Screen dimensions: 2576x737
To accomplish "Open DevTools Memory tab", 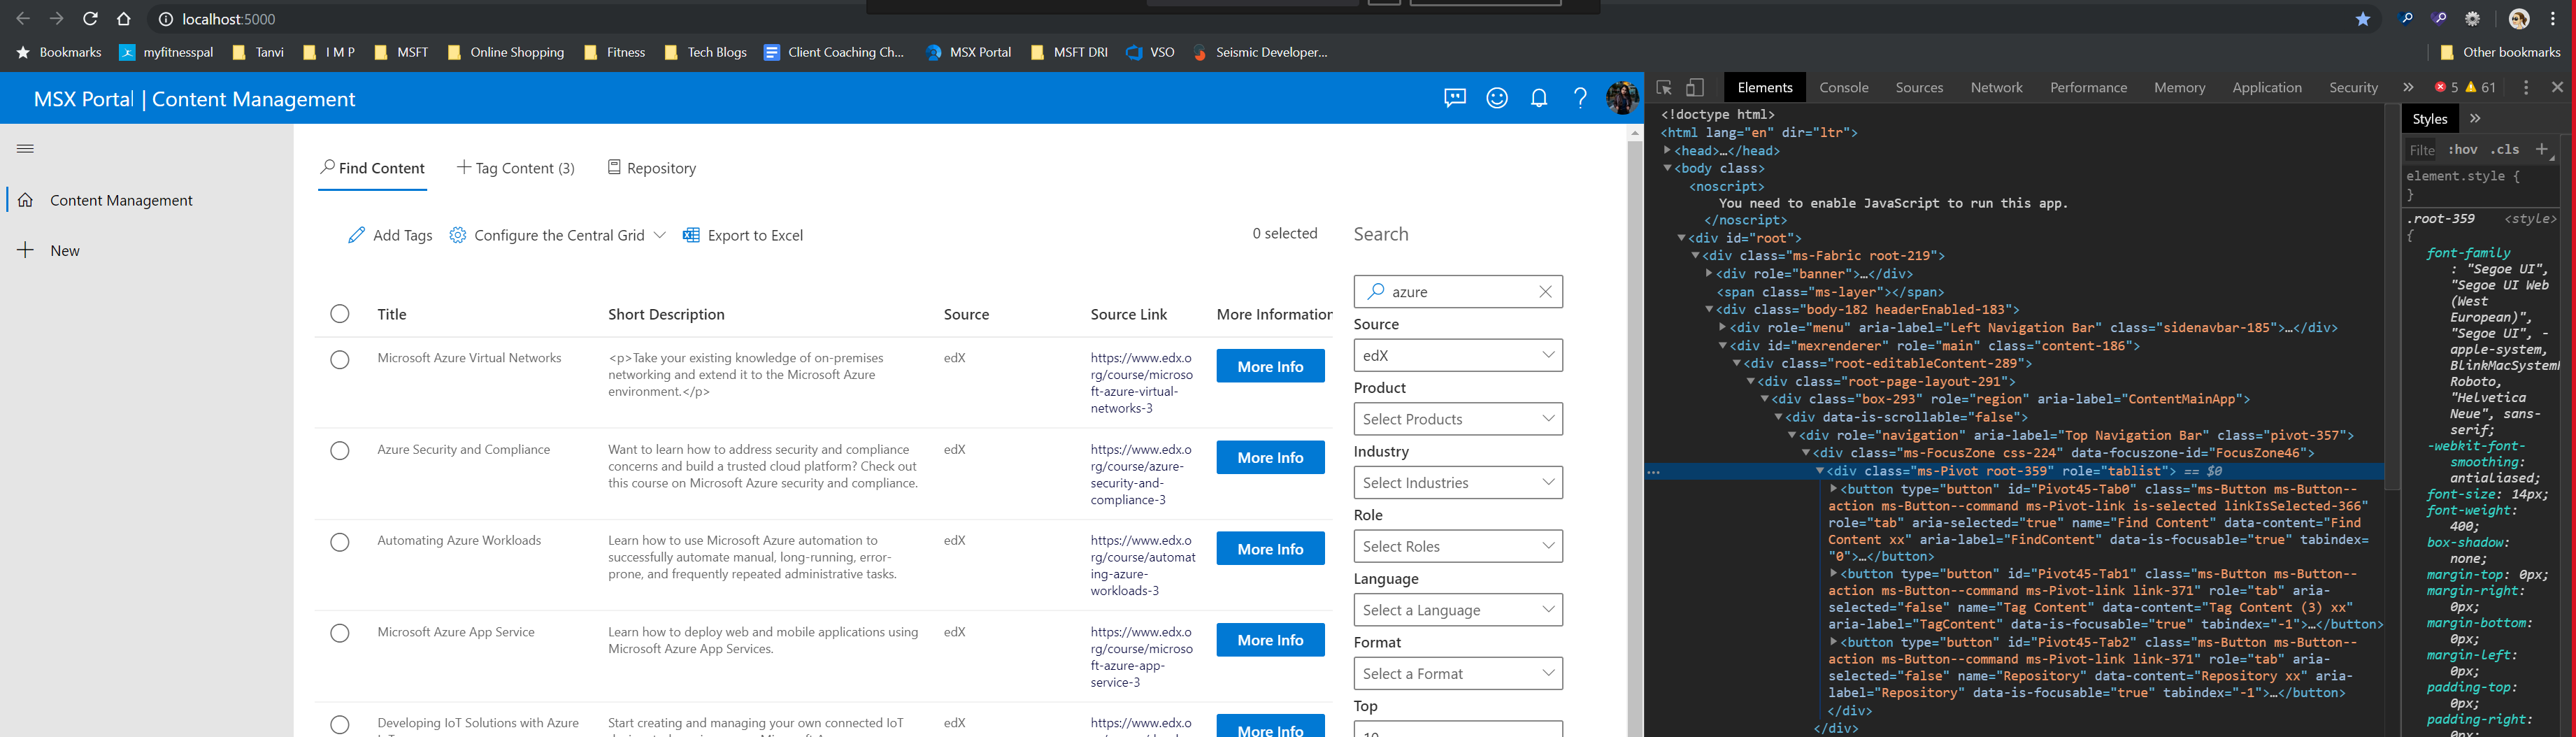I will coord(2179,88).
